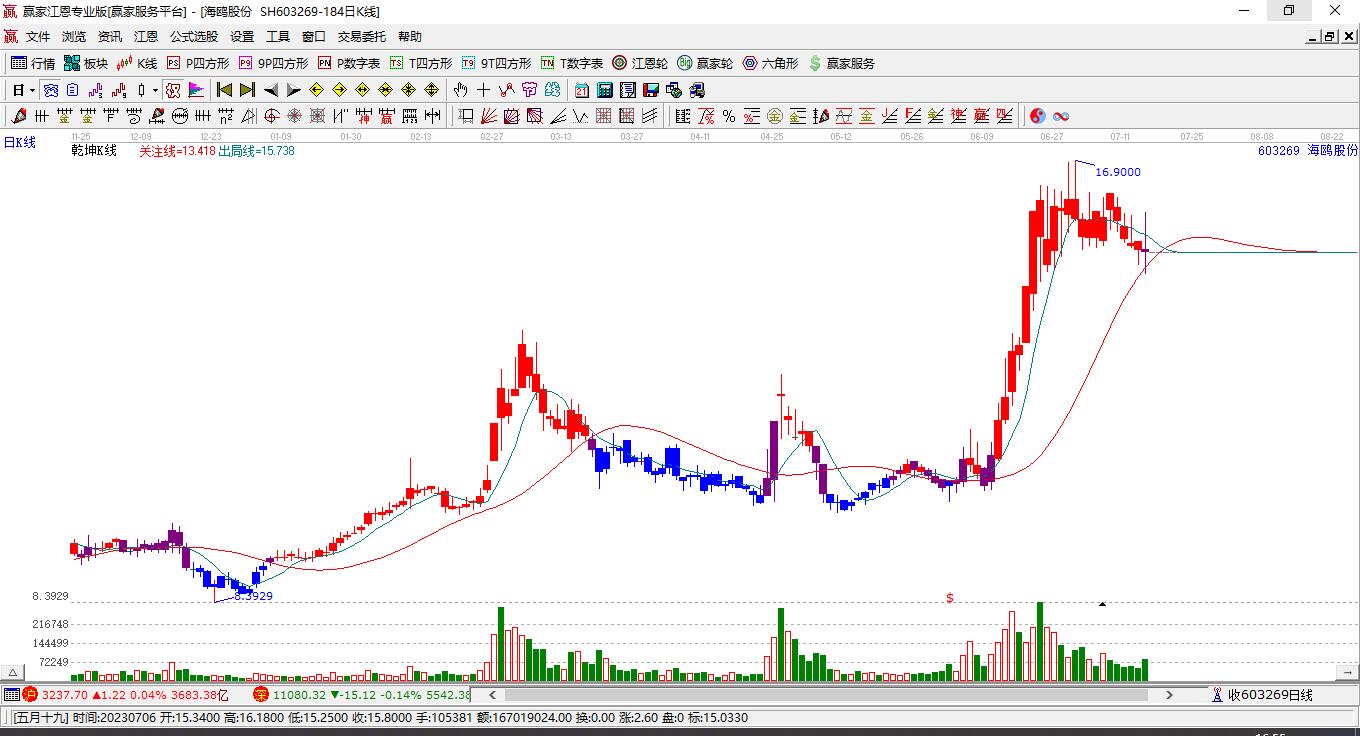
Task: Open the T四方形 tool
Action: click(421, 63)
